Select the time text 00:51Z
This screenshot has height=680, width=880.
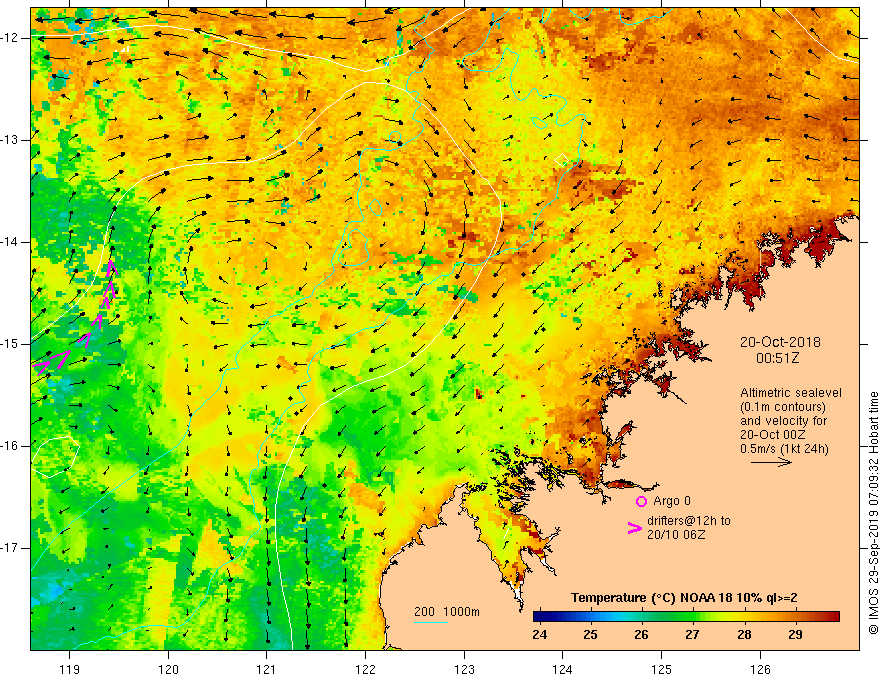[777, 358]
